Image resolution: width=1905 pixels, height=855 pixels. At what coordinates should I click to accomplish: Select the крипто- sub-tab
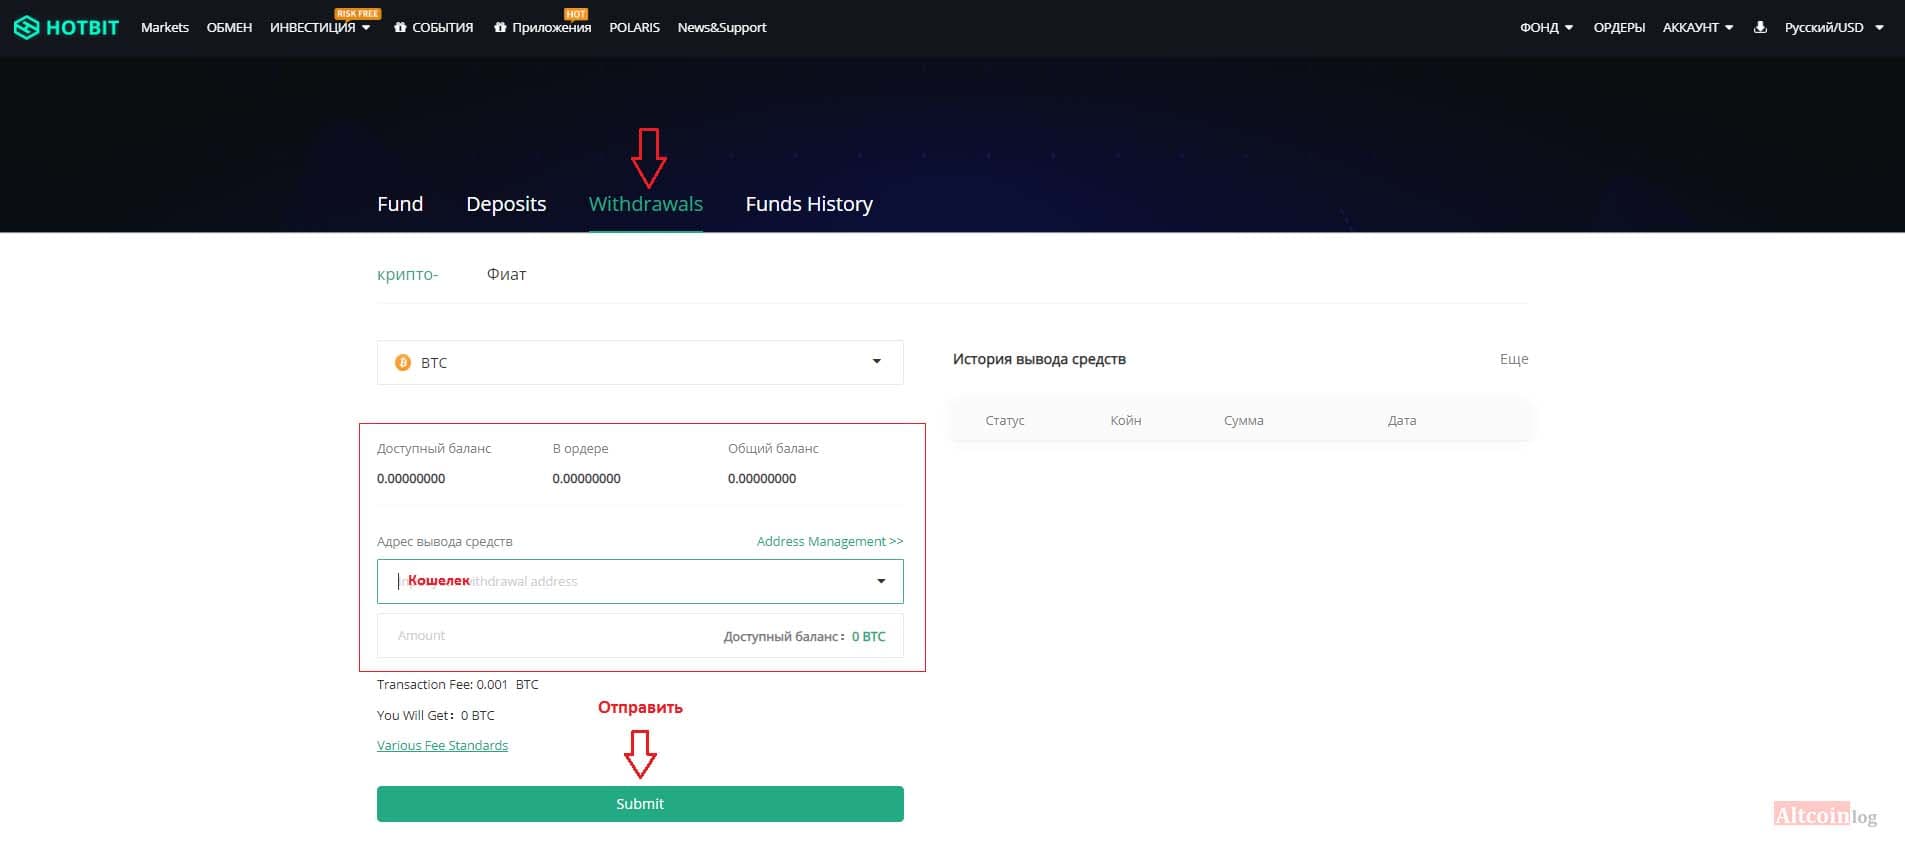pyautogui.click(x=408, y=274)
